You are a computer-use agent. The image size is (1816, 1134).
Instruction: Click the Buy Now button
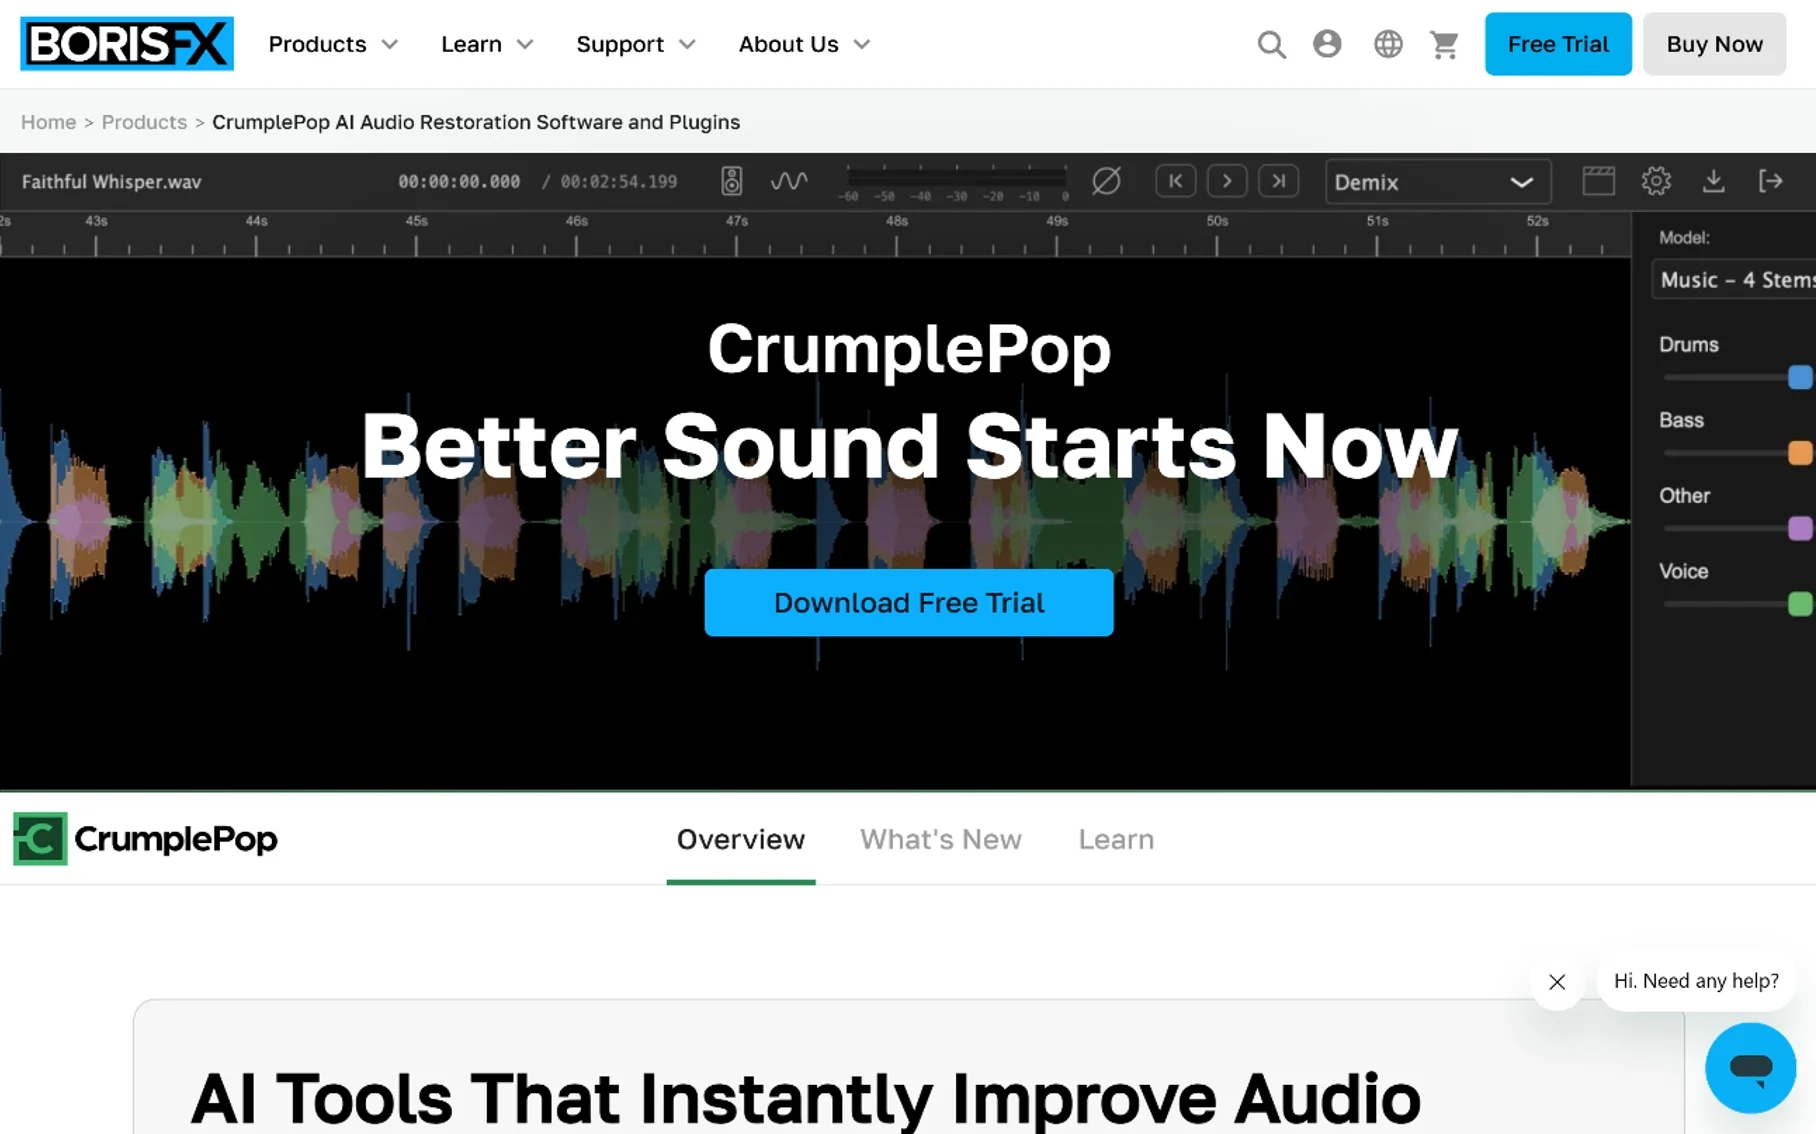point(1714,44)
